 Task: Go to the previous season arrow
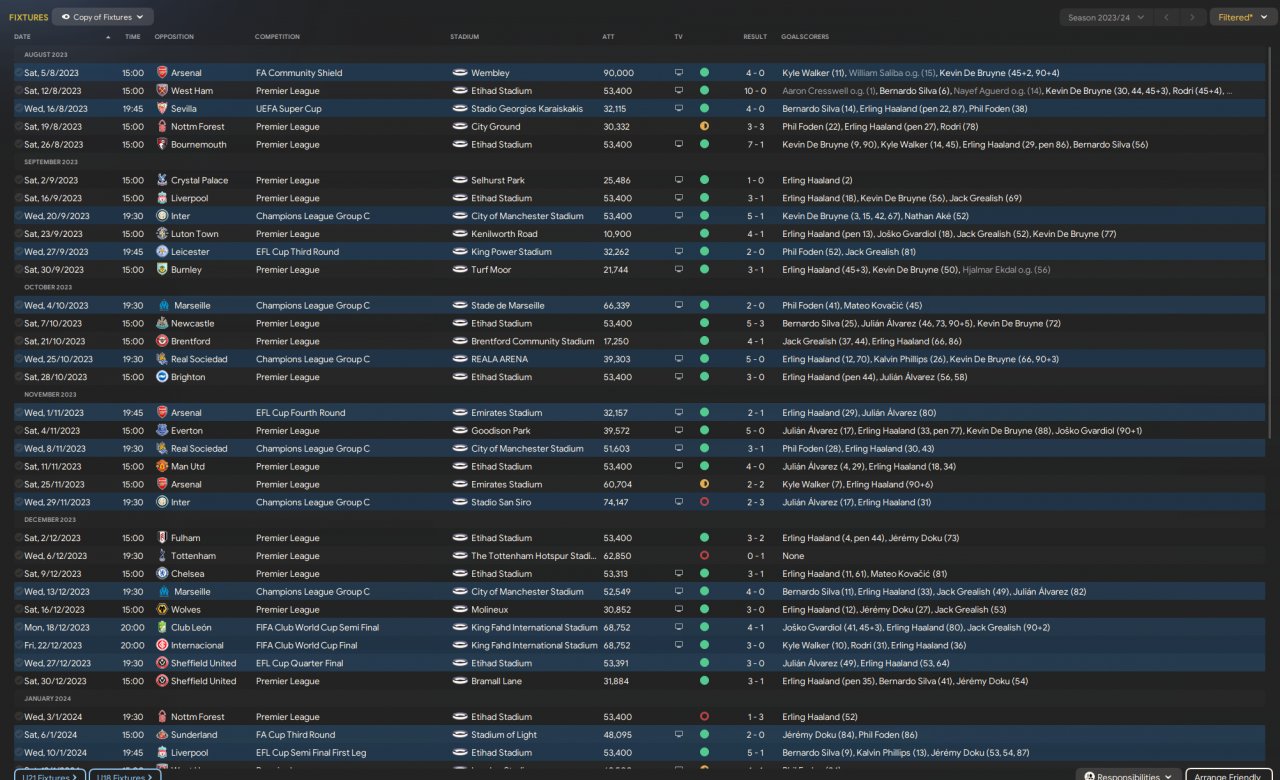point(1166,17)
